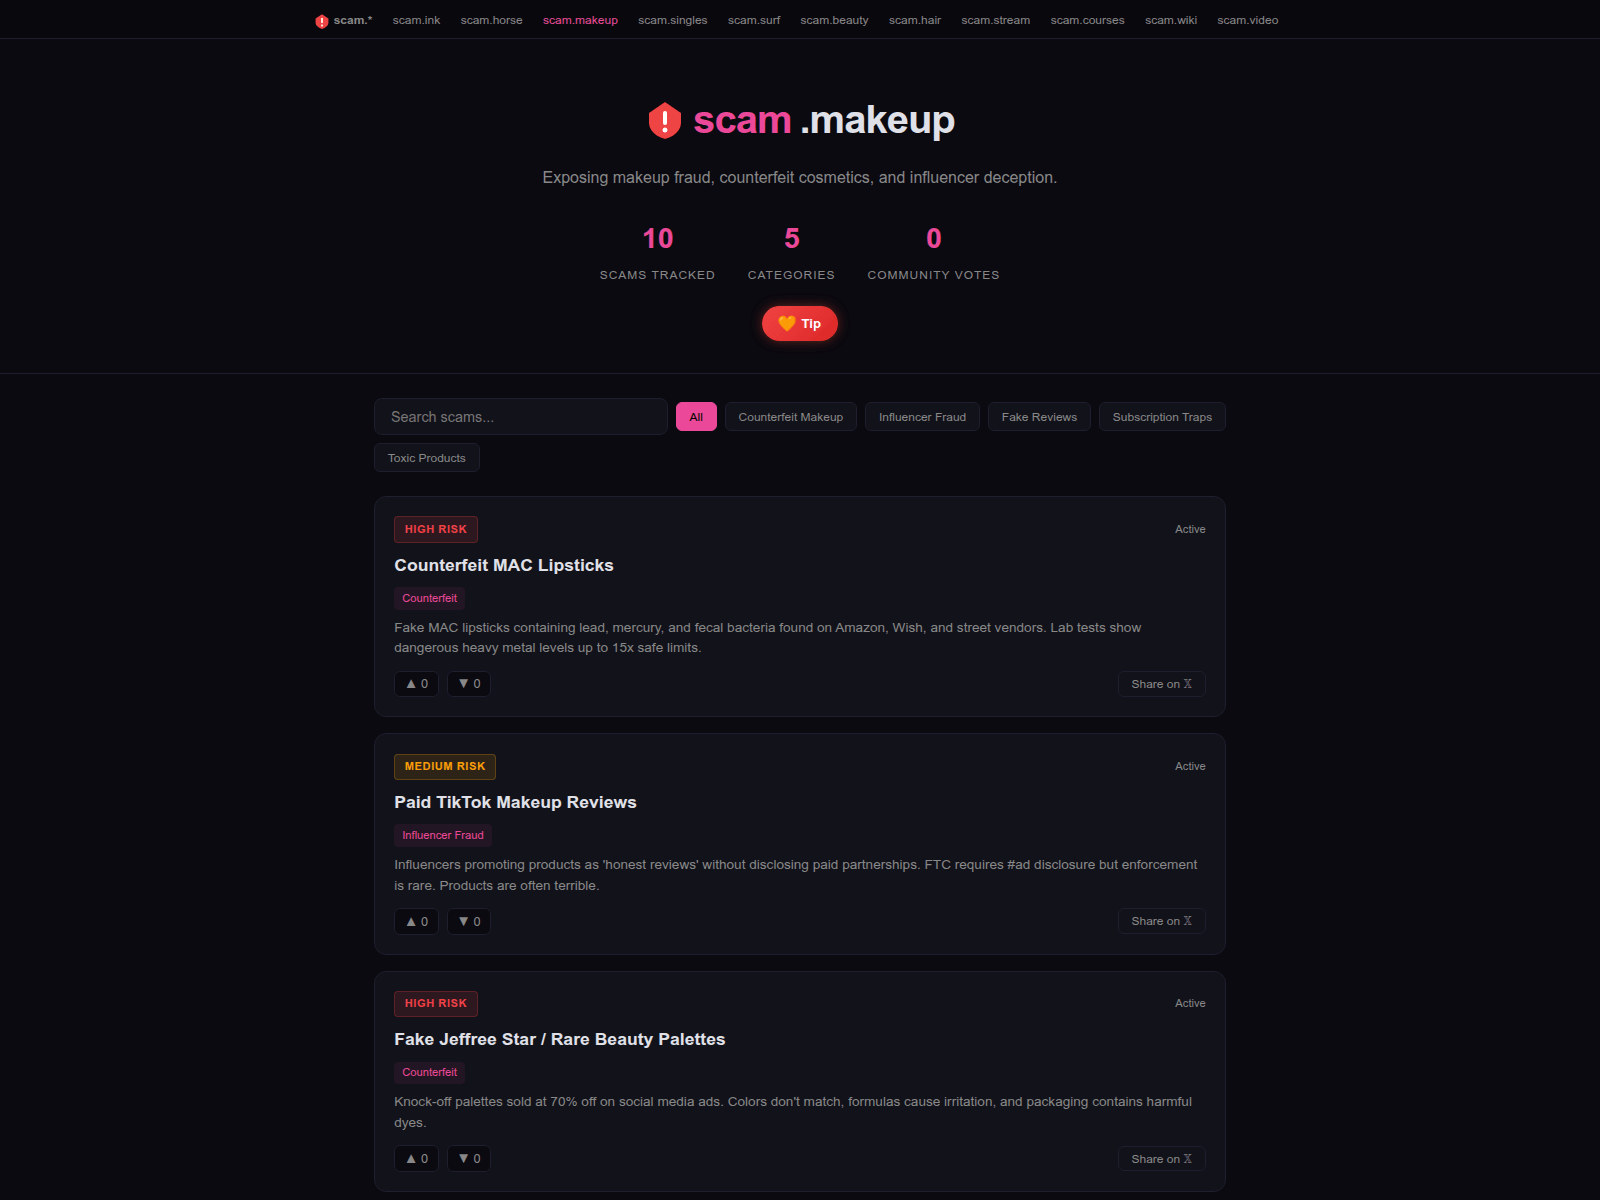Go to scam.beauty in the top navigation

(x=834, y=20)
